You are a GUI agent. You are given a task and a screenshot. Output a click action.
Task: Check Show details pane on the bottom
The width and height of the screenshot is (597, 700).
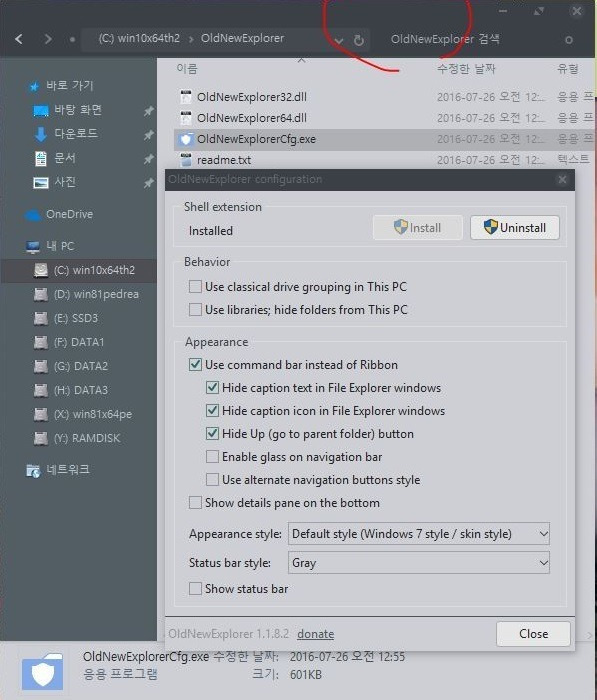(195, 503)
